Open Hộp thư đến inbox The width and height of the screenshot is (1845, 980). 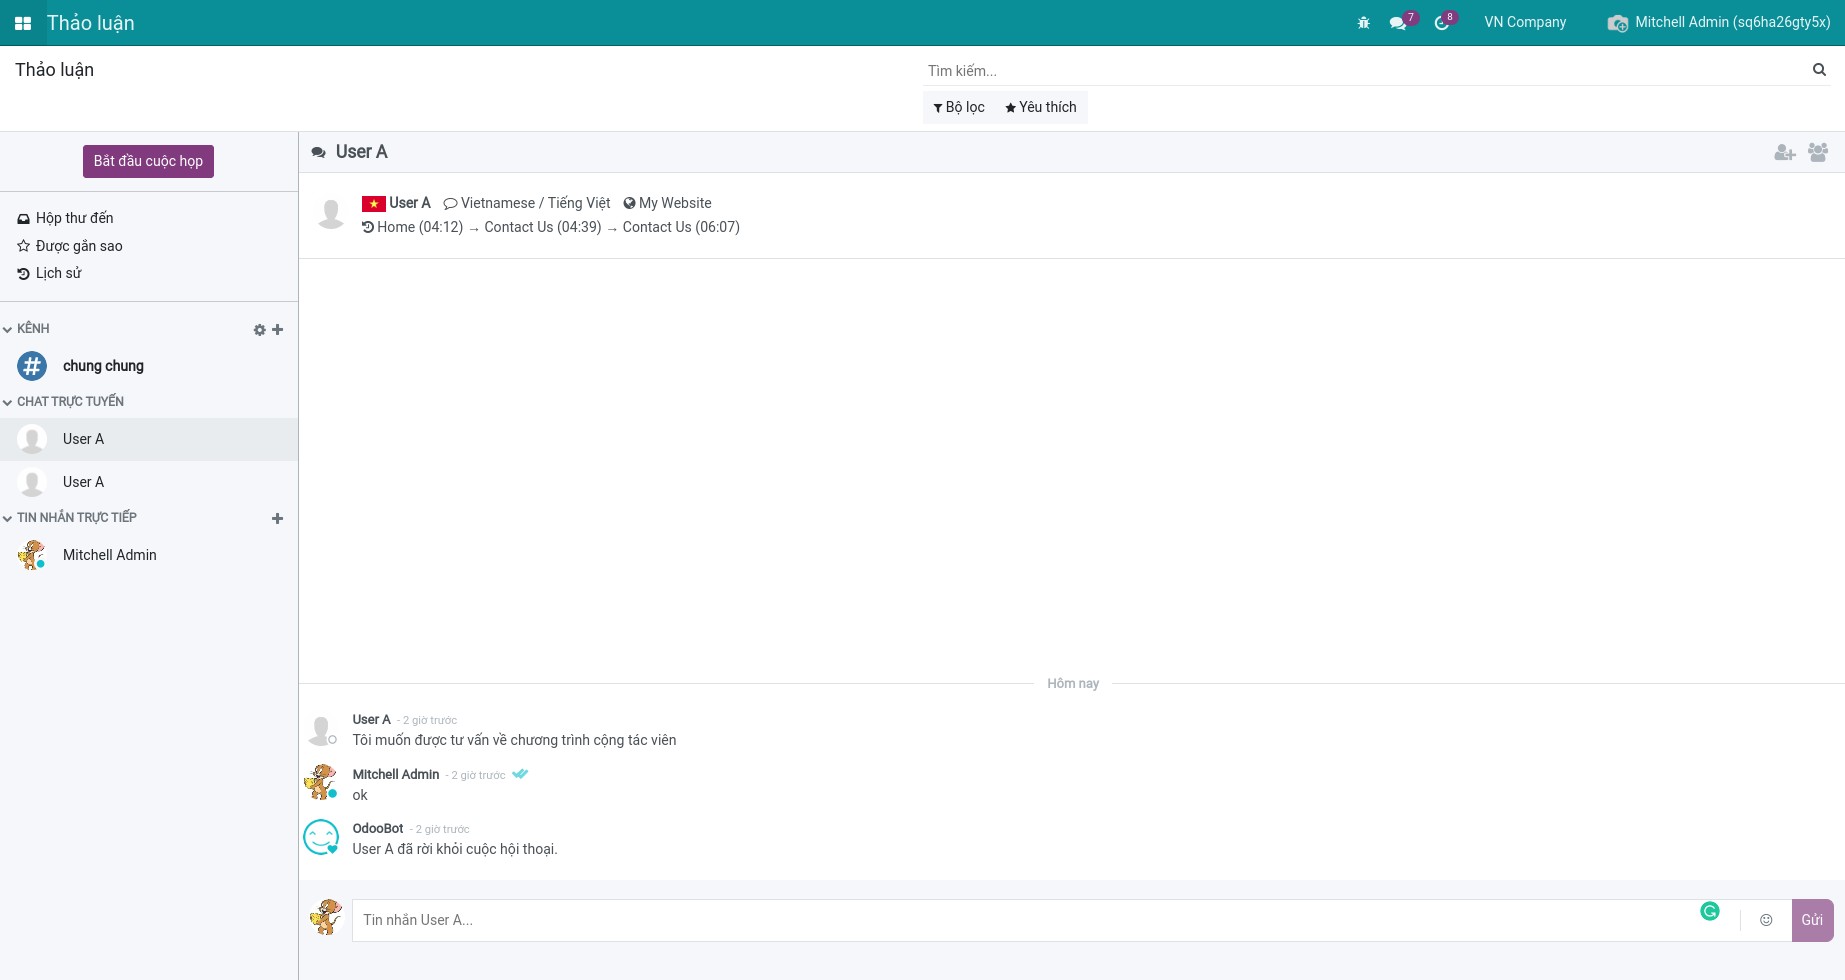click(x=74, y=218)
